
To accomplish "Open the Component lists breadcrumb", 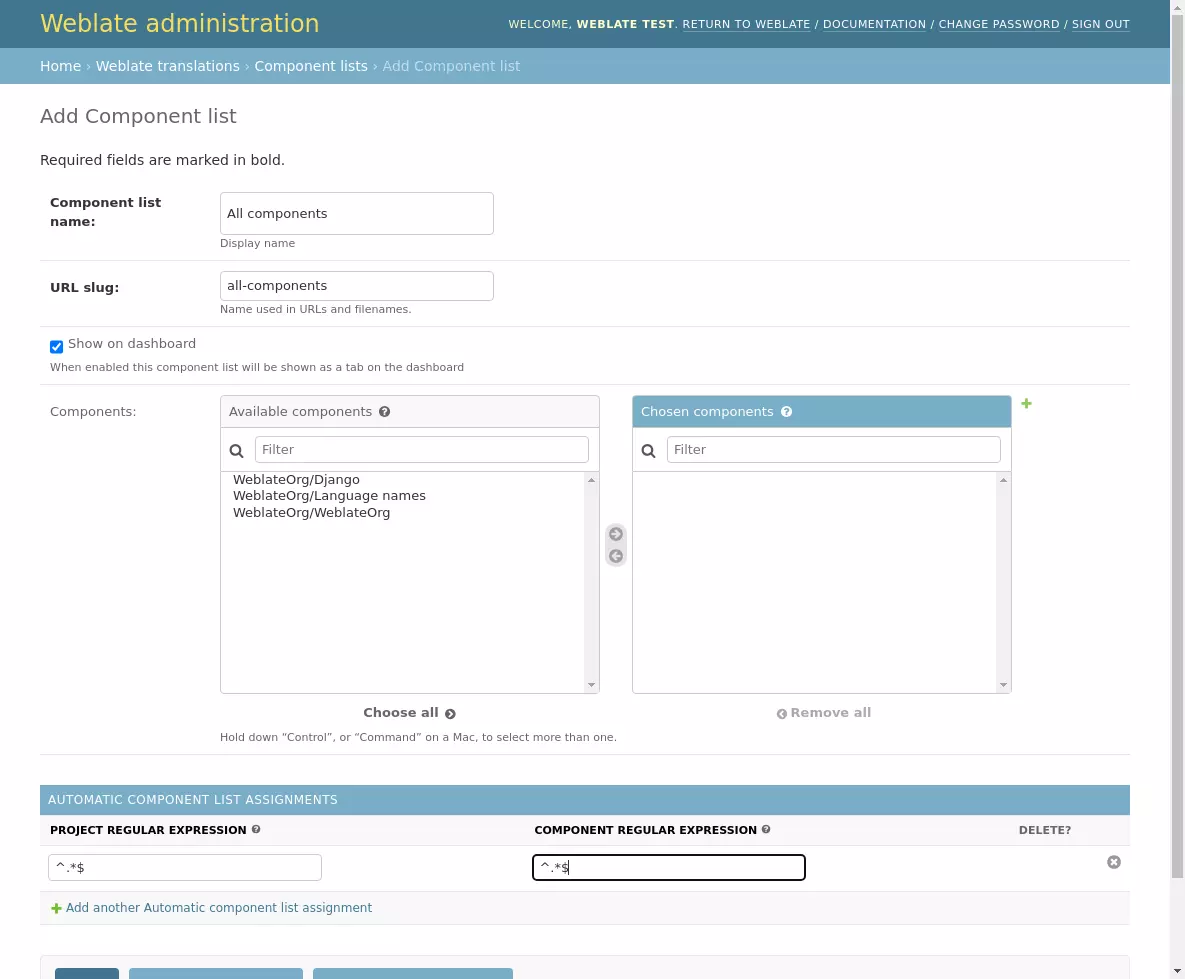I will tap(311, 66).
